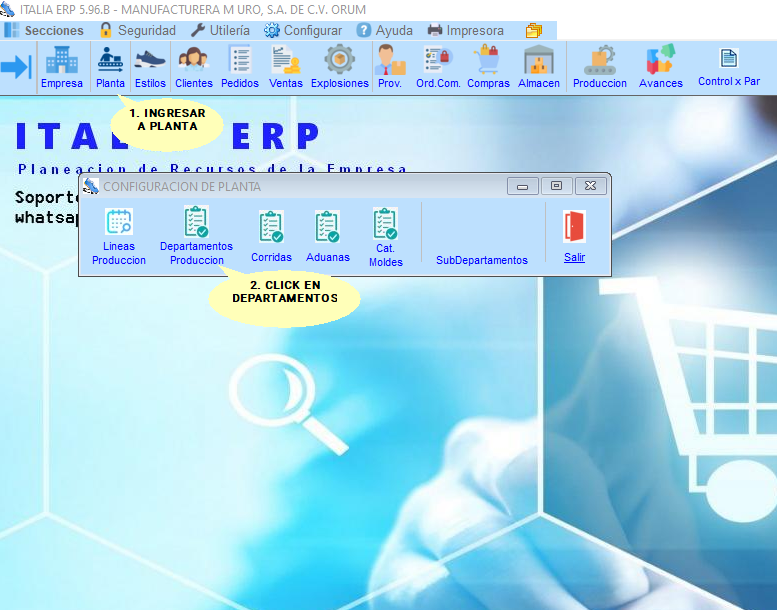
Task: Click the red Salir door icon
Action: 574,226
